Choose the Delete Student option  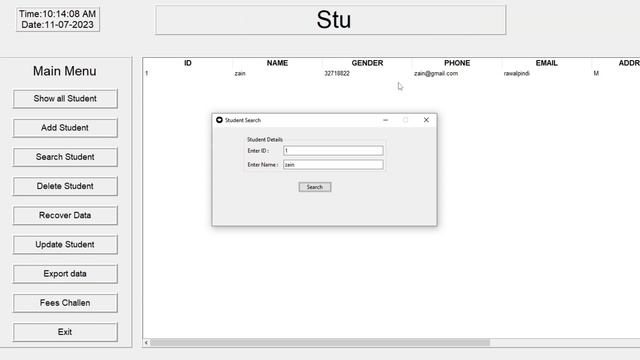[x=65, y=186]
